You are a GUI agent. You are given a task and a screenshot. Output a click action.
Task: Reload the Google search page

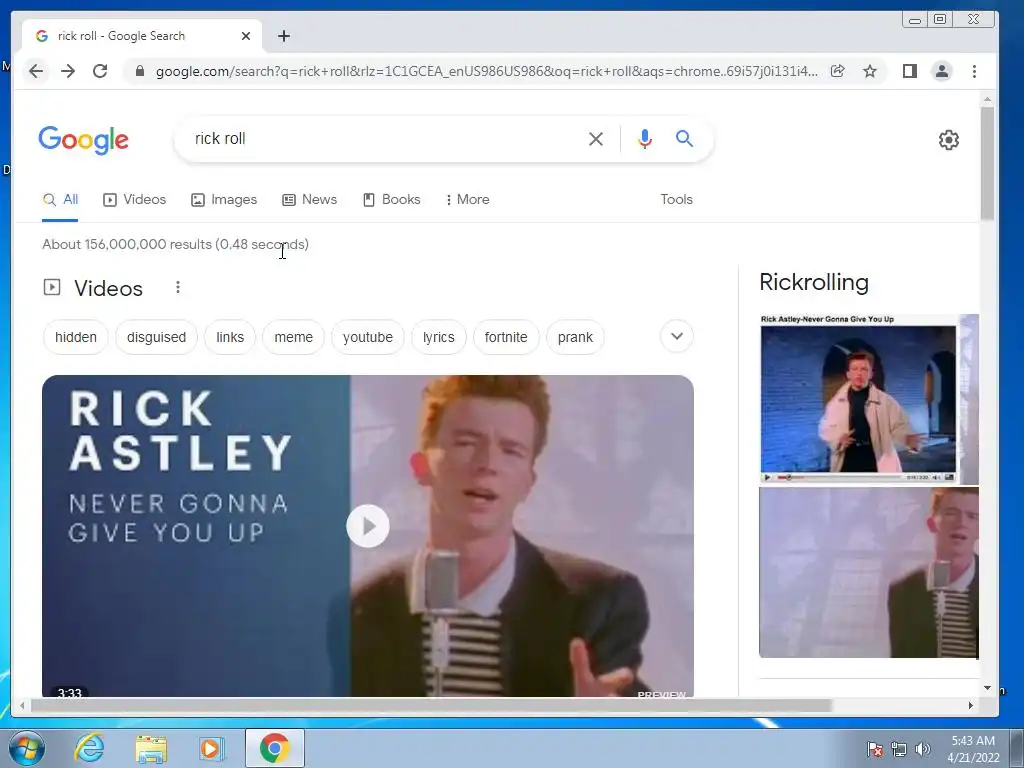pyautogui.click(x=100, y=71)
